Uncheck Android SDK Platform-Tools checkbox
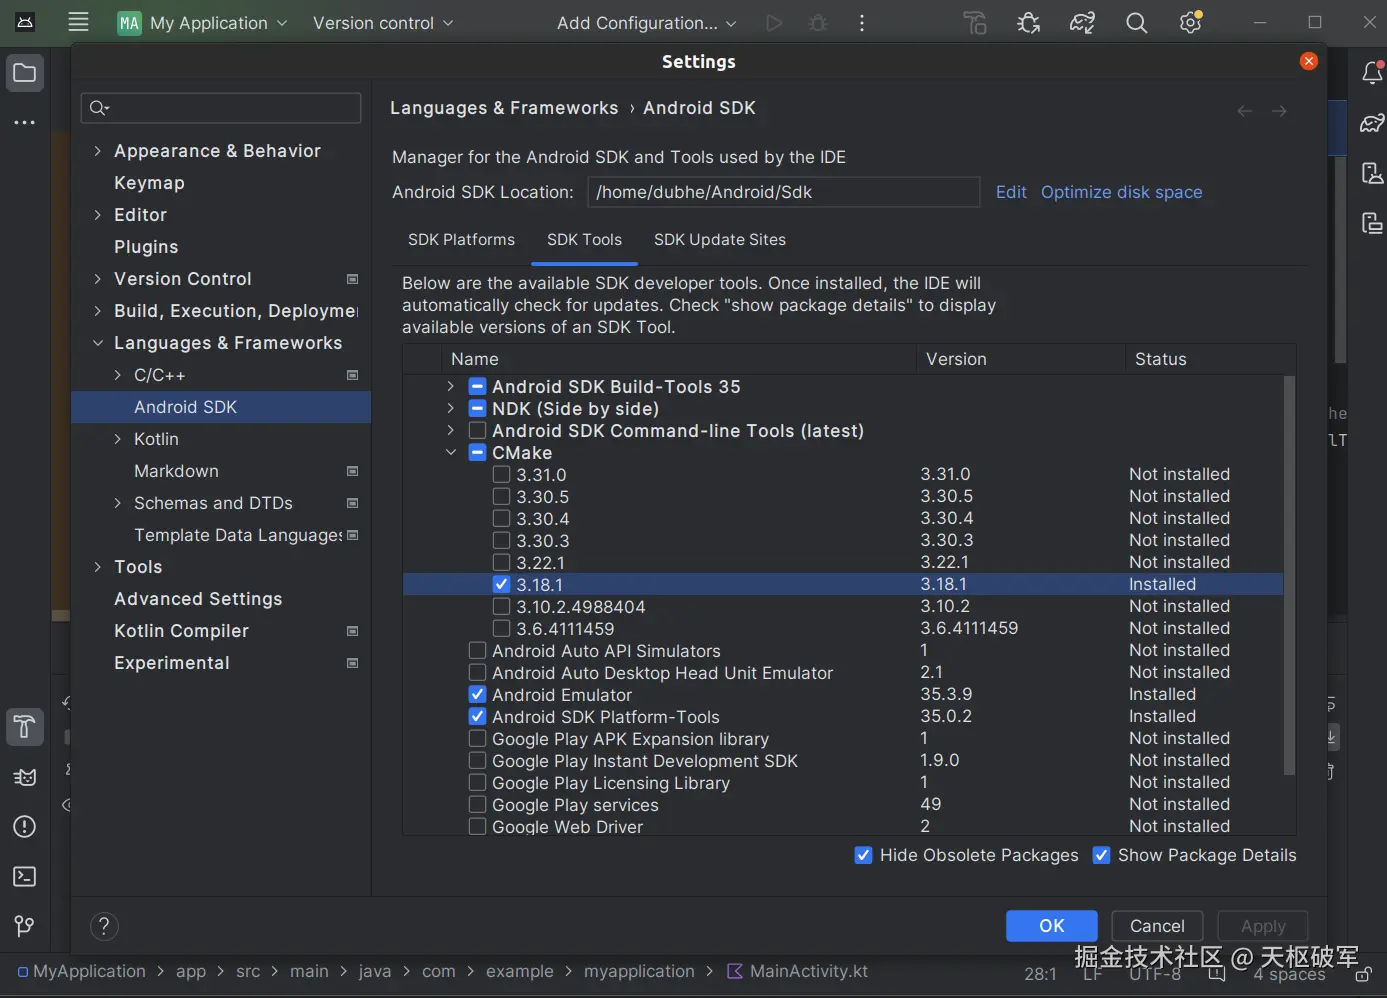 click(x=477, y=716)
